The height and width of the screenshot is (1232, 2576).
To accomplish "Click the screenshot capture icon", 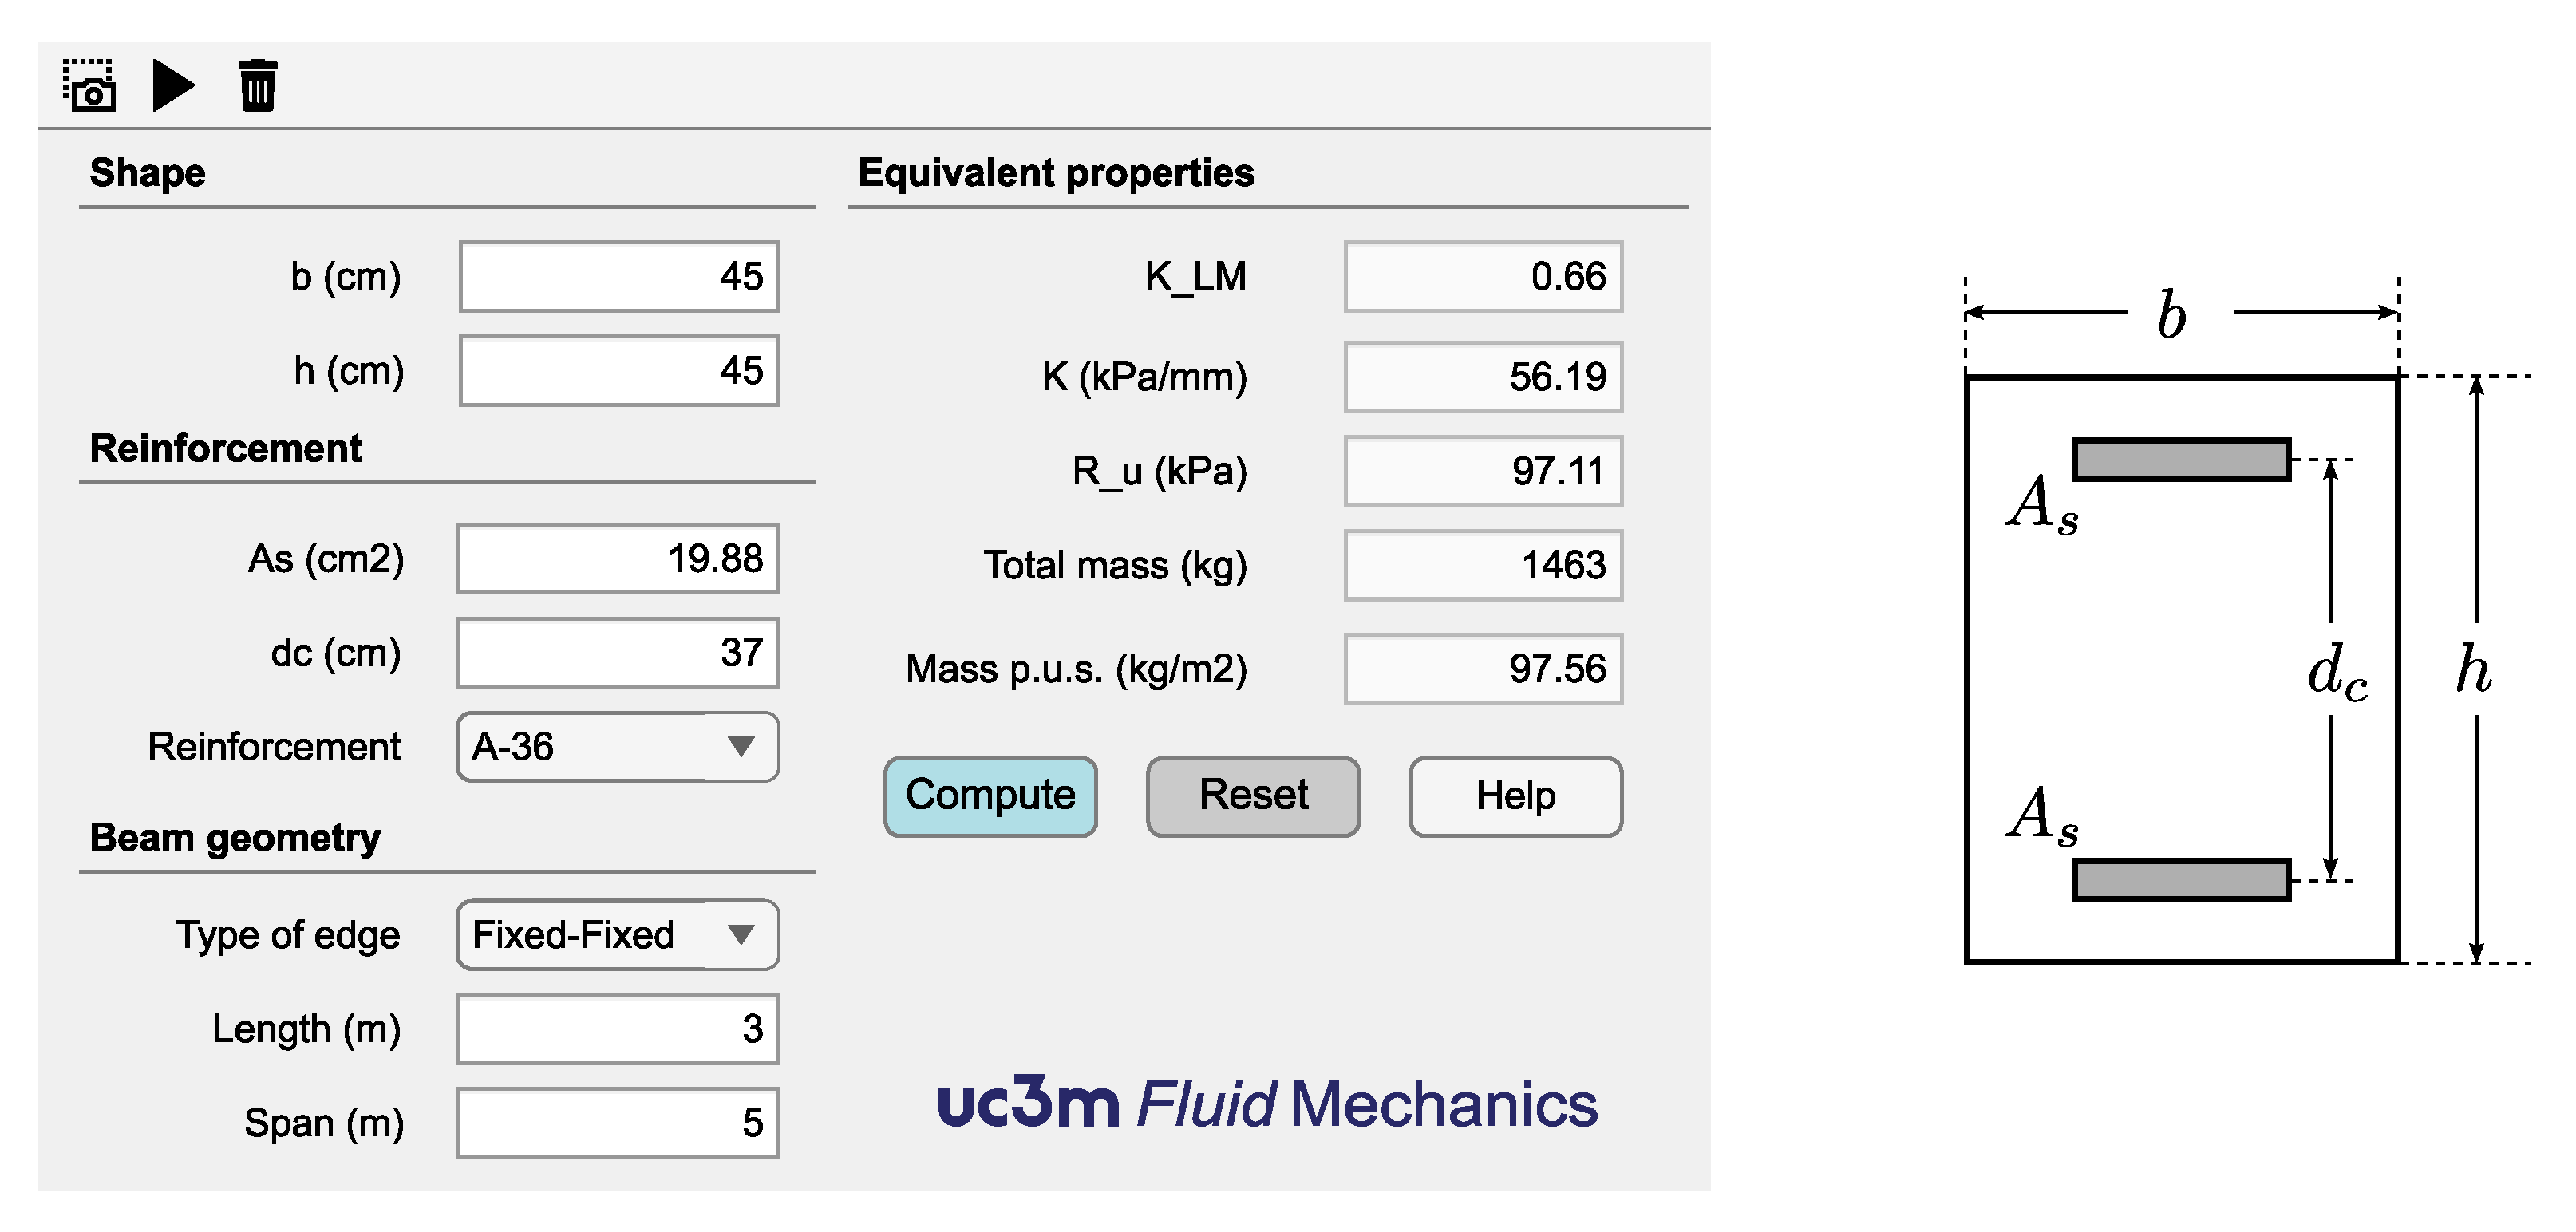I will (x=90, y=85).
